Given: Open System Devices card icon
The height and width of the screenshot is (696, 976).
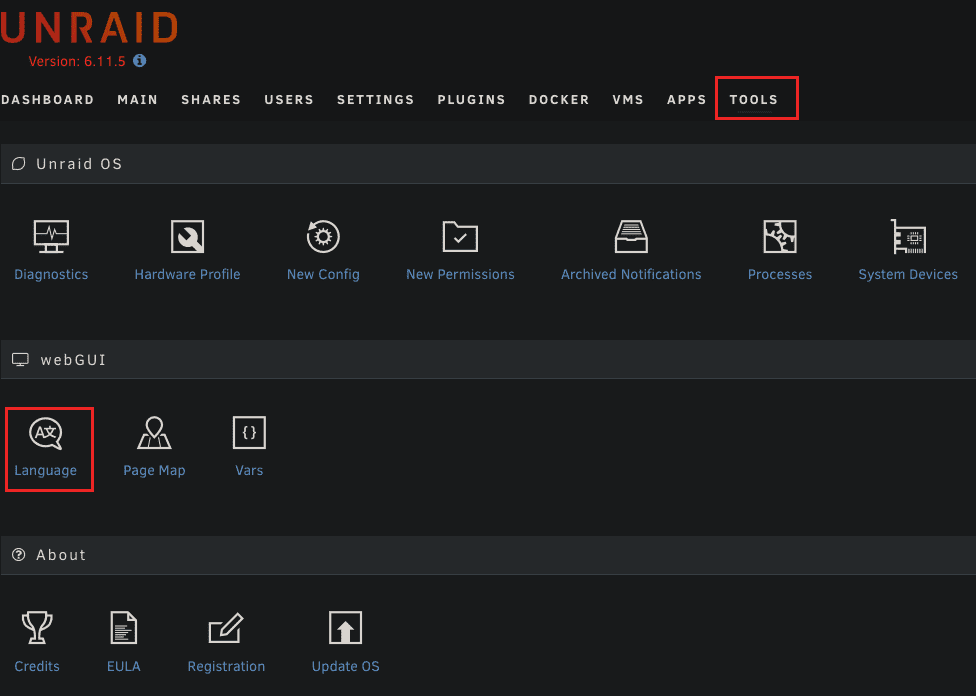Looking at the screenshot, I should coord(908,237).
